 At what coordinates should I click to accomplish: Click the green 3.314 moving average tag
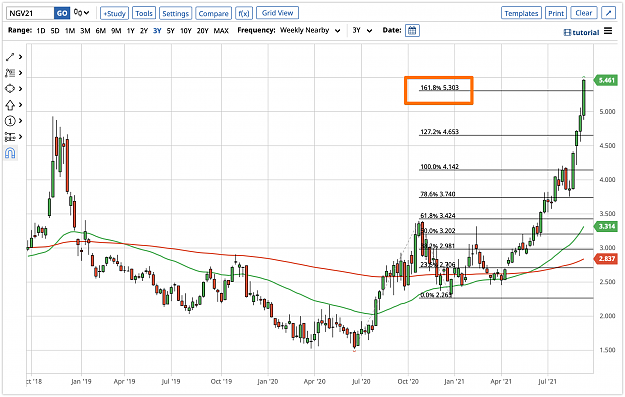pyautogui.click(x=605, y=226)
